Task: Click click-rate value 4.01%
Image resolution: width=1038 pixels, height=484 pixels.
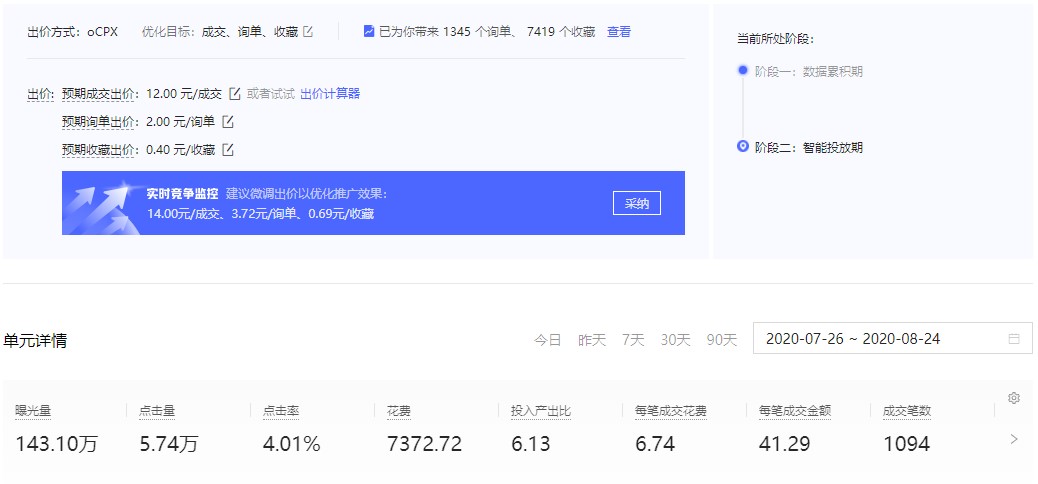Action: 292,444
